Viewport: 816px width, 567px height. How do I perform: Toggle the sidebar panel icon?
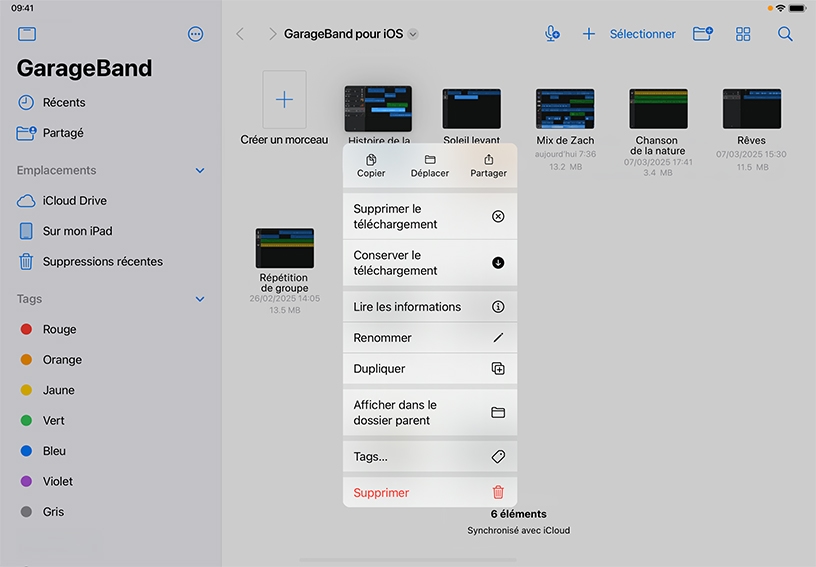pos(27,34)
